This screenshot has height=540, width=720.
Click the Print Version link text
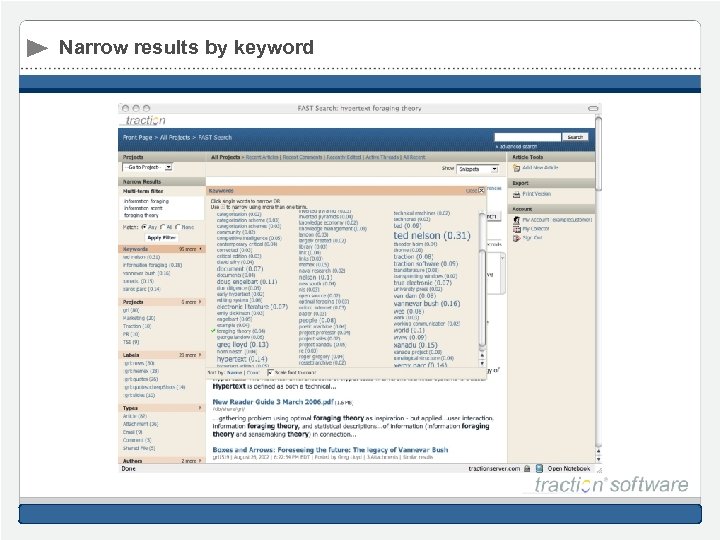(536, 194)
